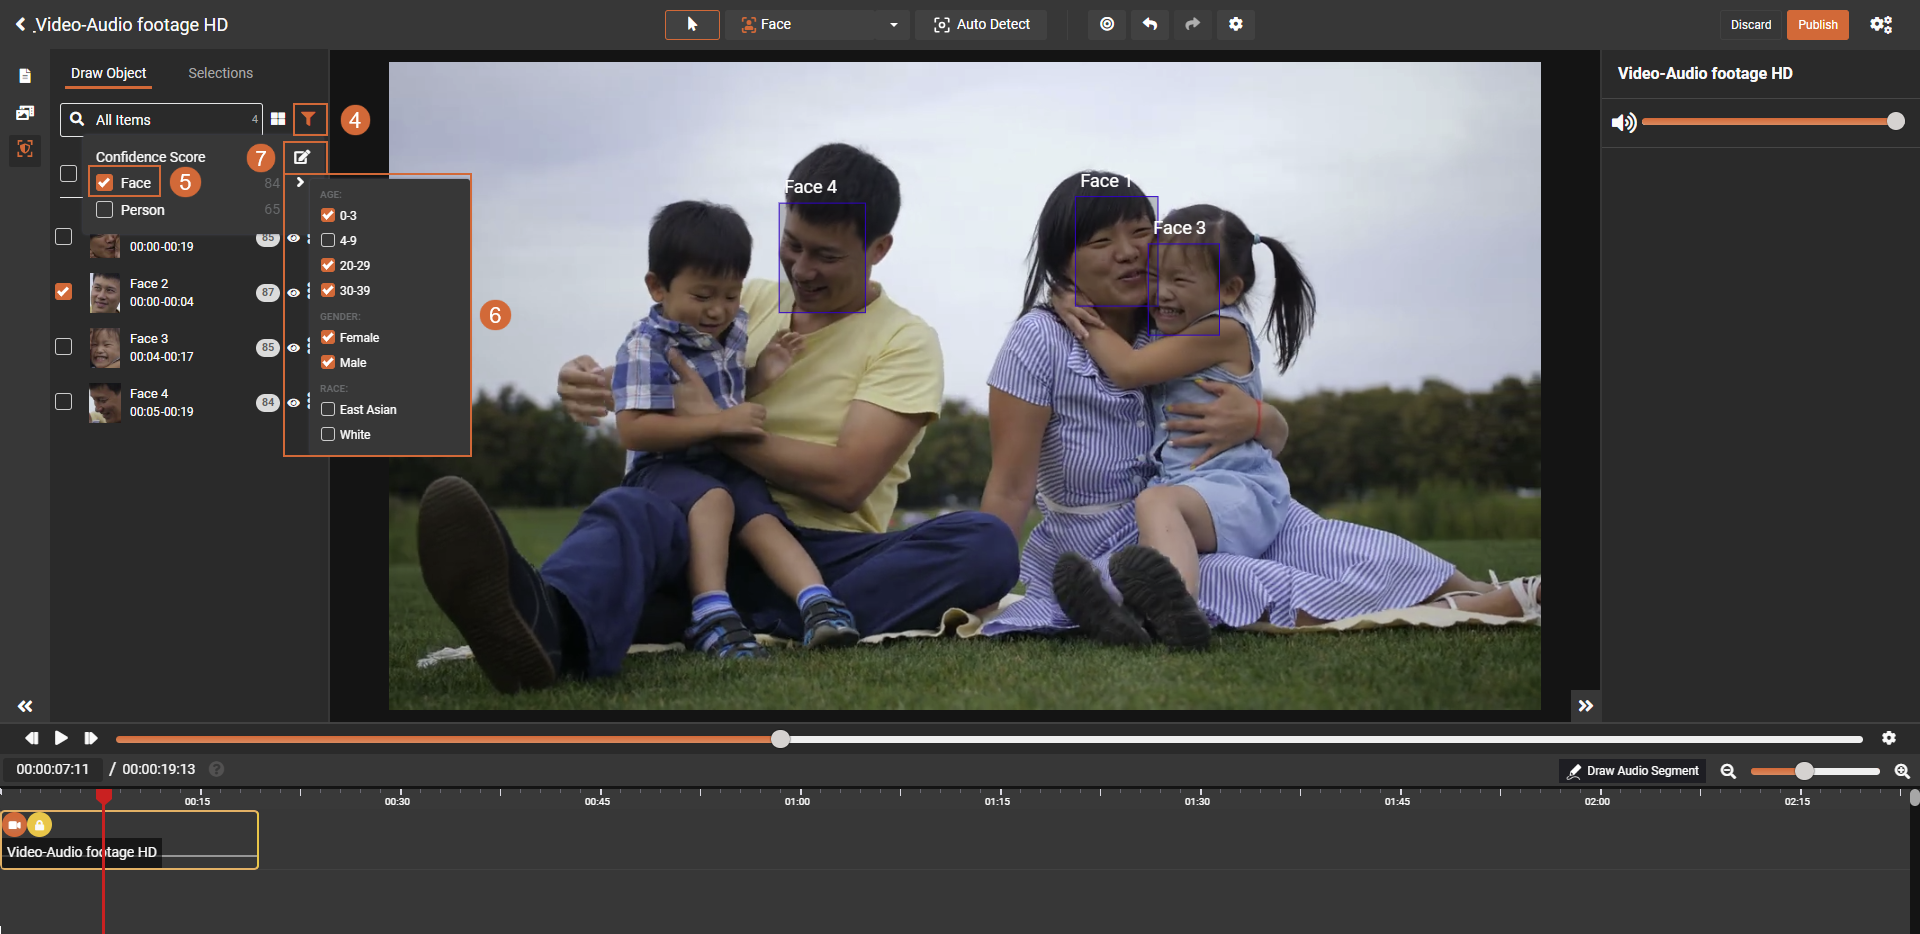Uncheck the Face filter checkbox

coord(105,183)
